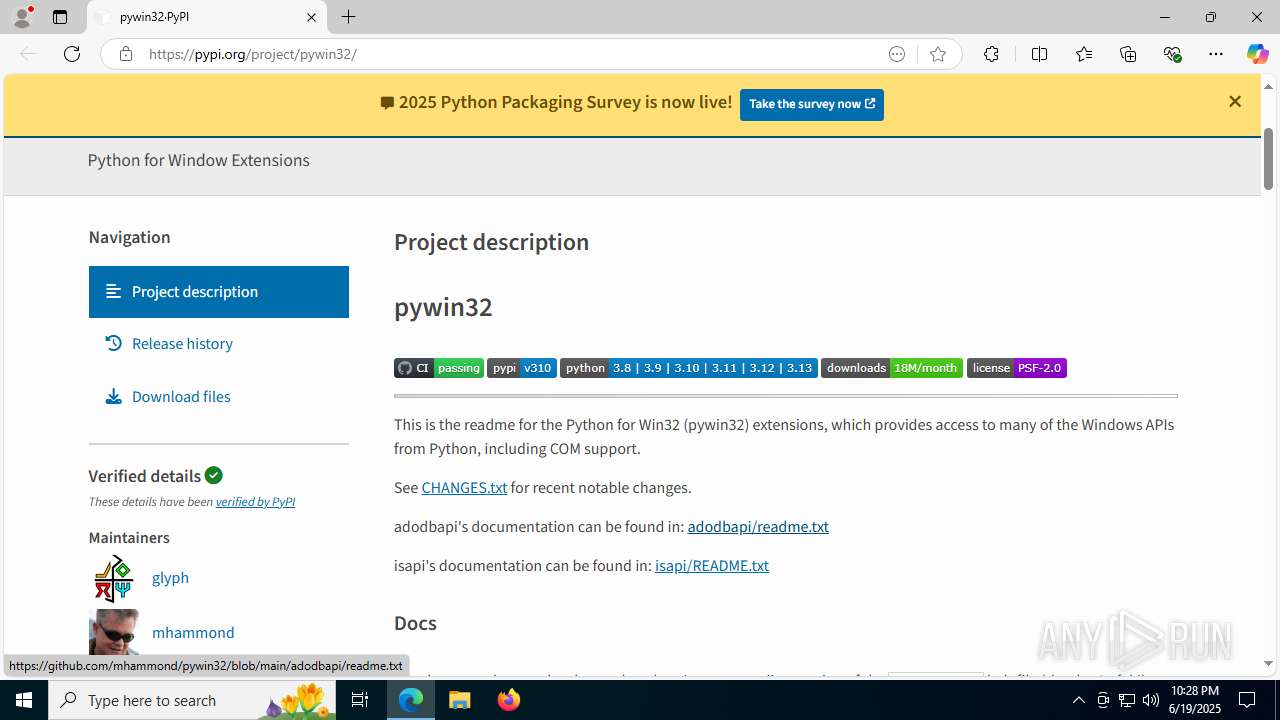This screenshot has width=1280, height=720.
Task: View site information lock icon
Action: tap(125, 54)
